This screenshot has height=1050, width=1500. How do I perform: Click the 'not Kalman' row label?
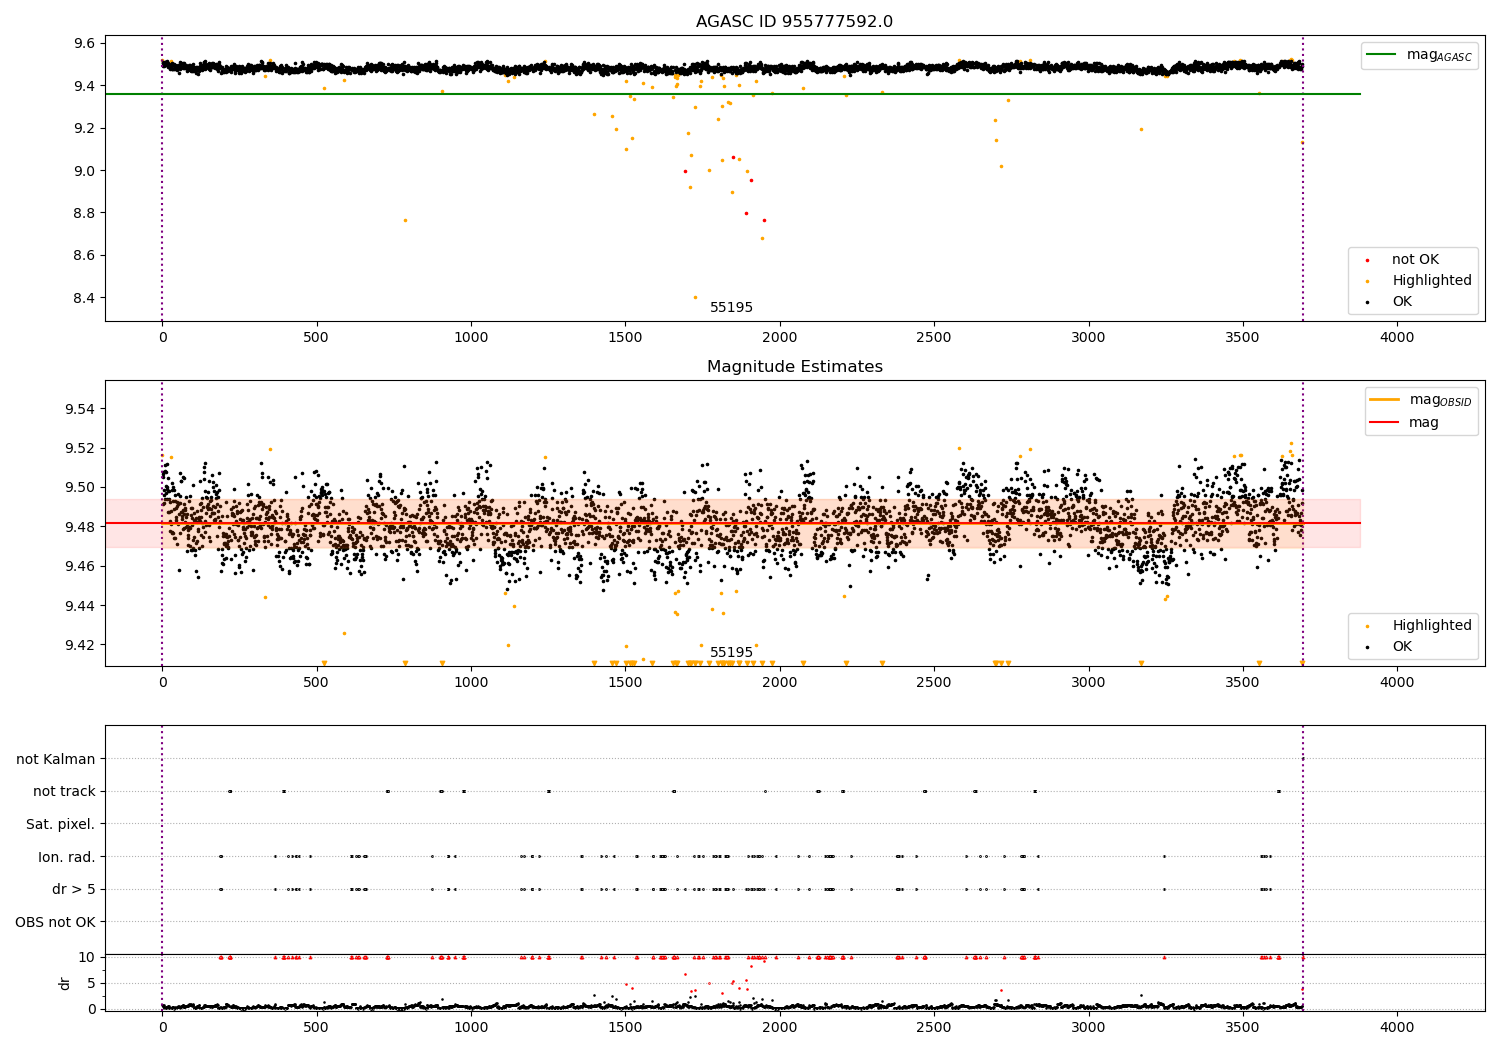56,760
